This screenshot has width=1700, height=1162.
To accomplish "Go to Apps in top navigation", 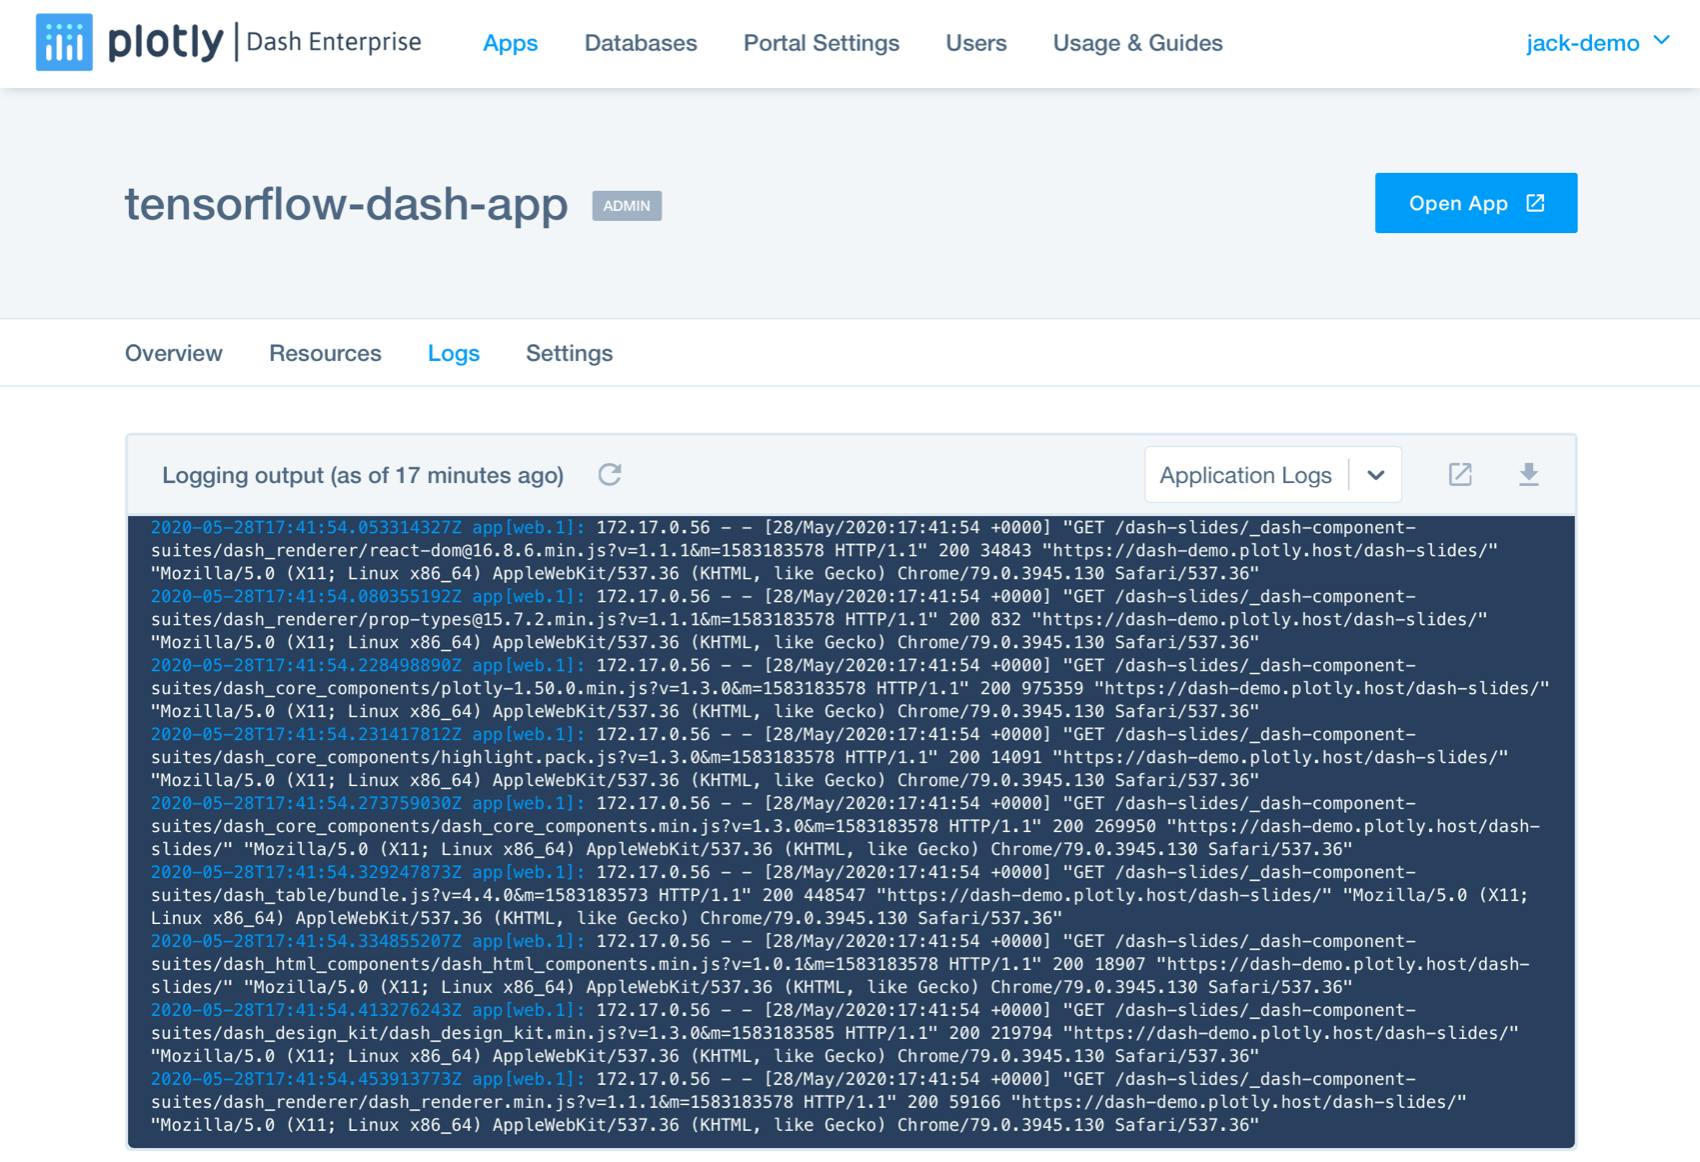I will pyautogui.click(x=510, y=43).
